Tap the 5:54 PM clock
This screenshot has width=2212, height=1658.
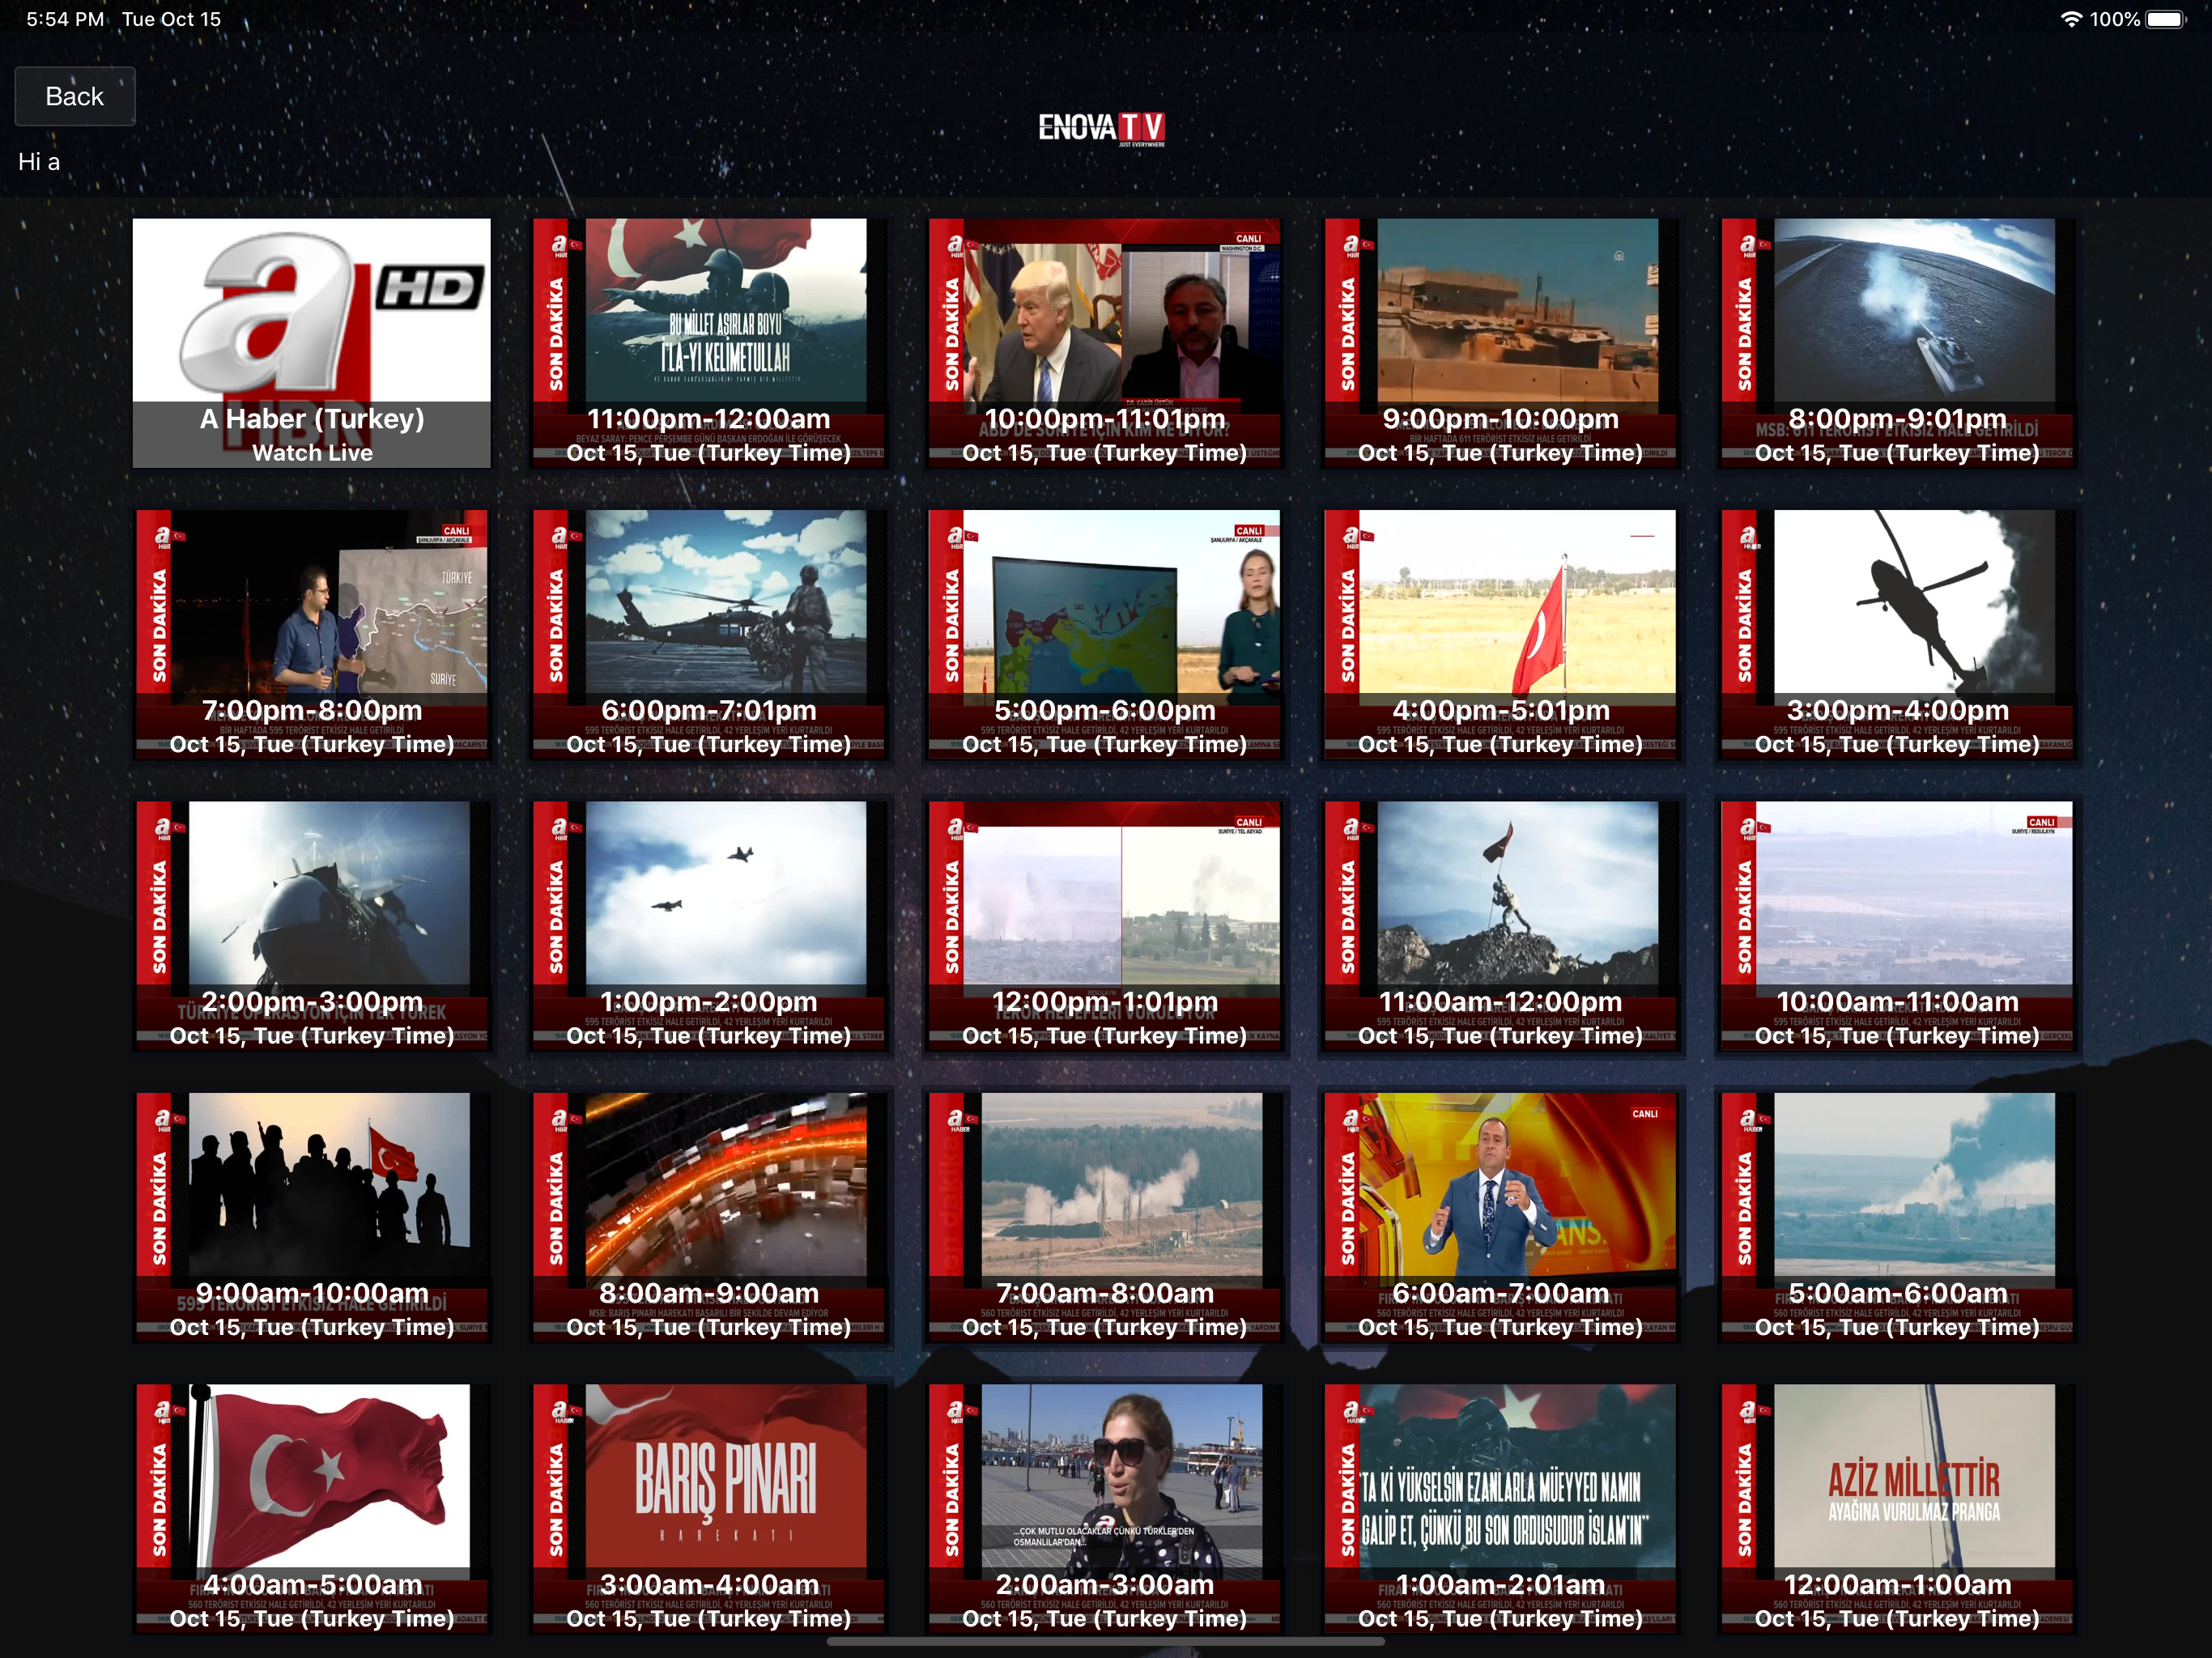[65, 19]
